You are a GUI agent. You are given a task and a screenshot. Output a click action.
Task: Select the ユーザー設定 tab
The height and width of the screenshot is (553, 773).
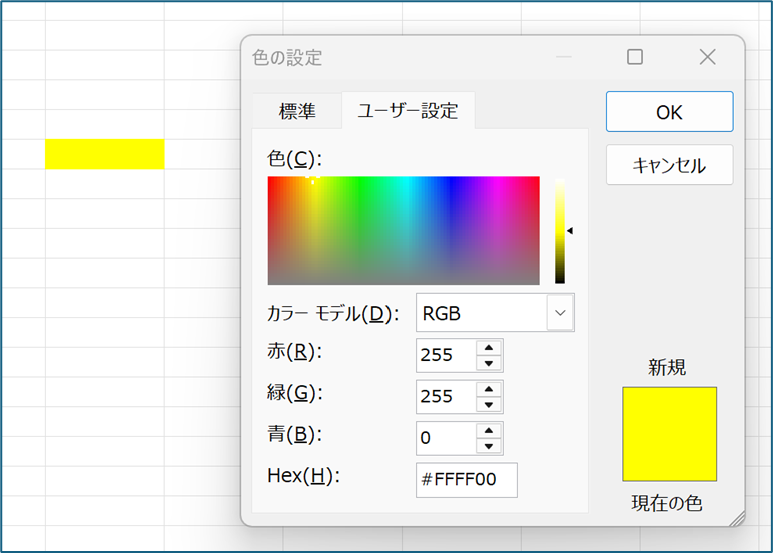pyautogui.click(x=407, y=112)
